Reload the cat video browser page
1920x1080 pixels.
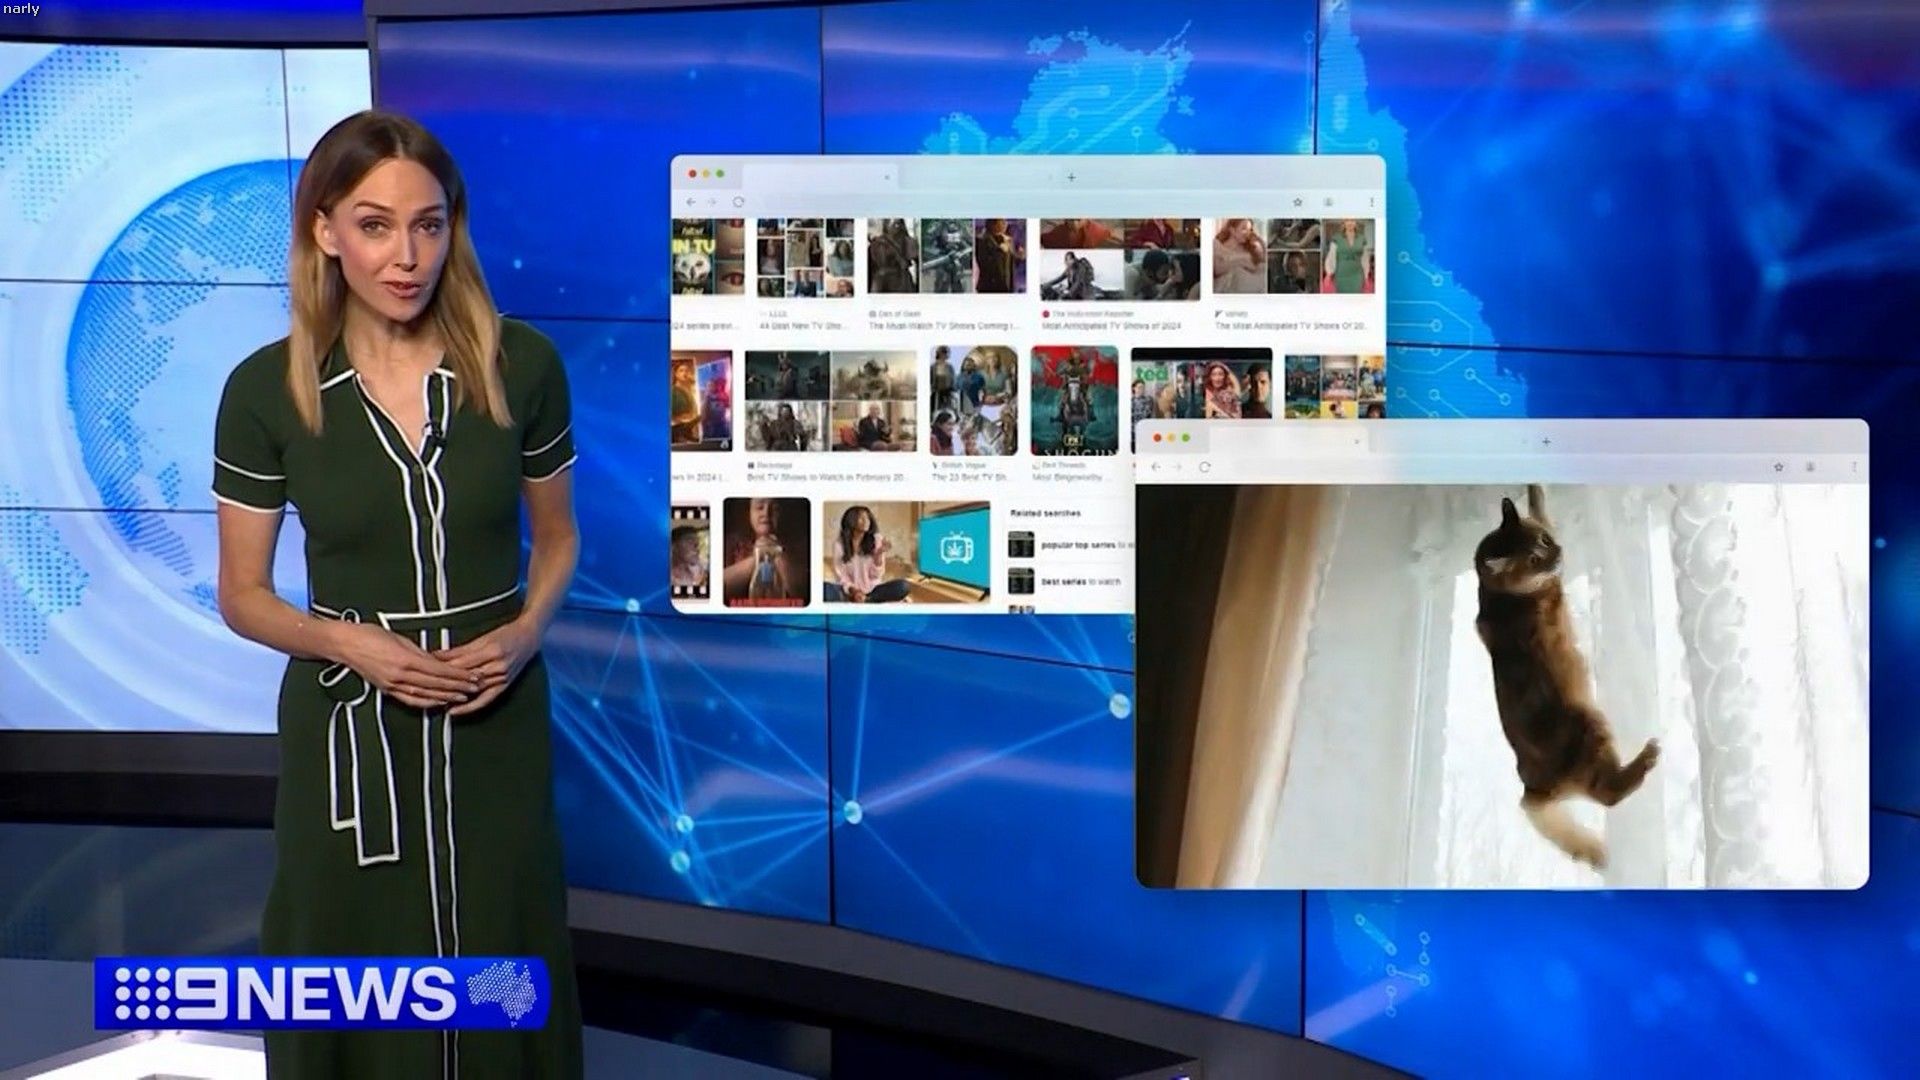coord(1204,467)
